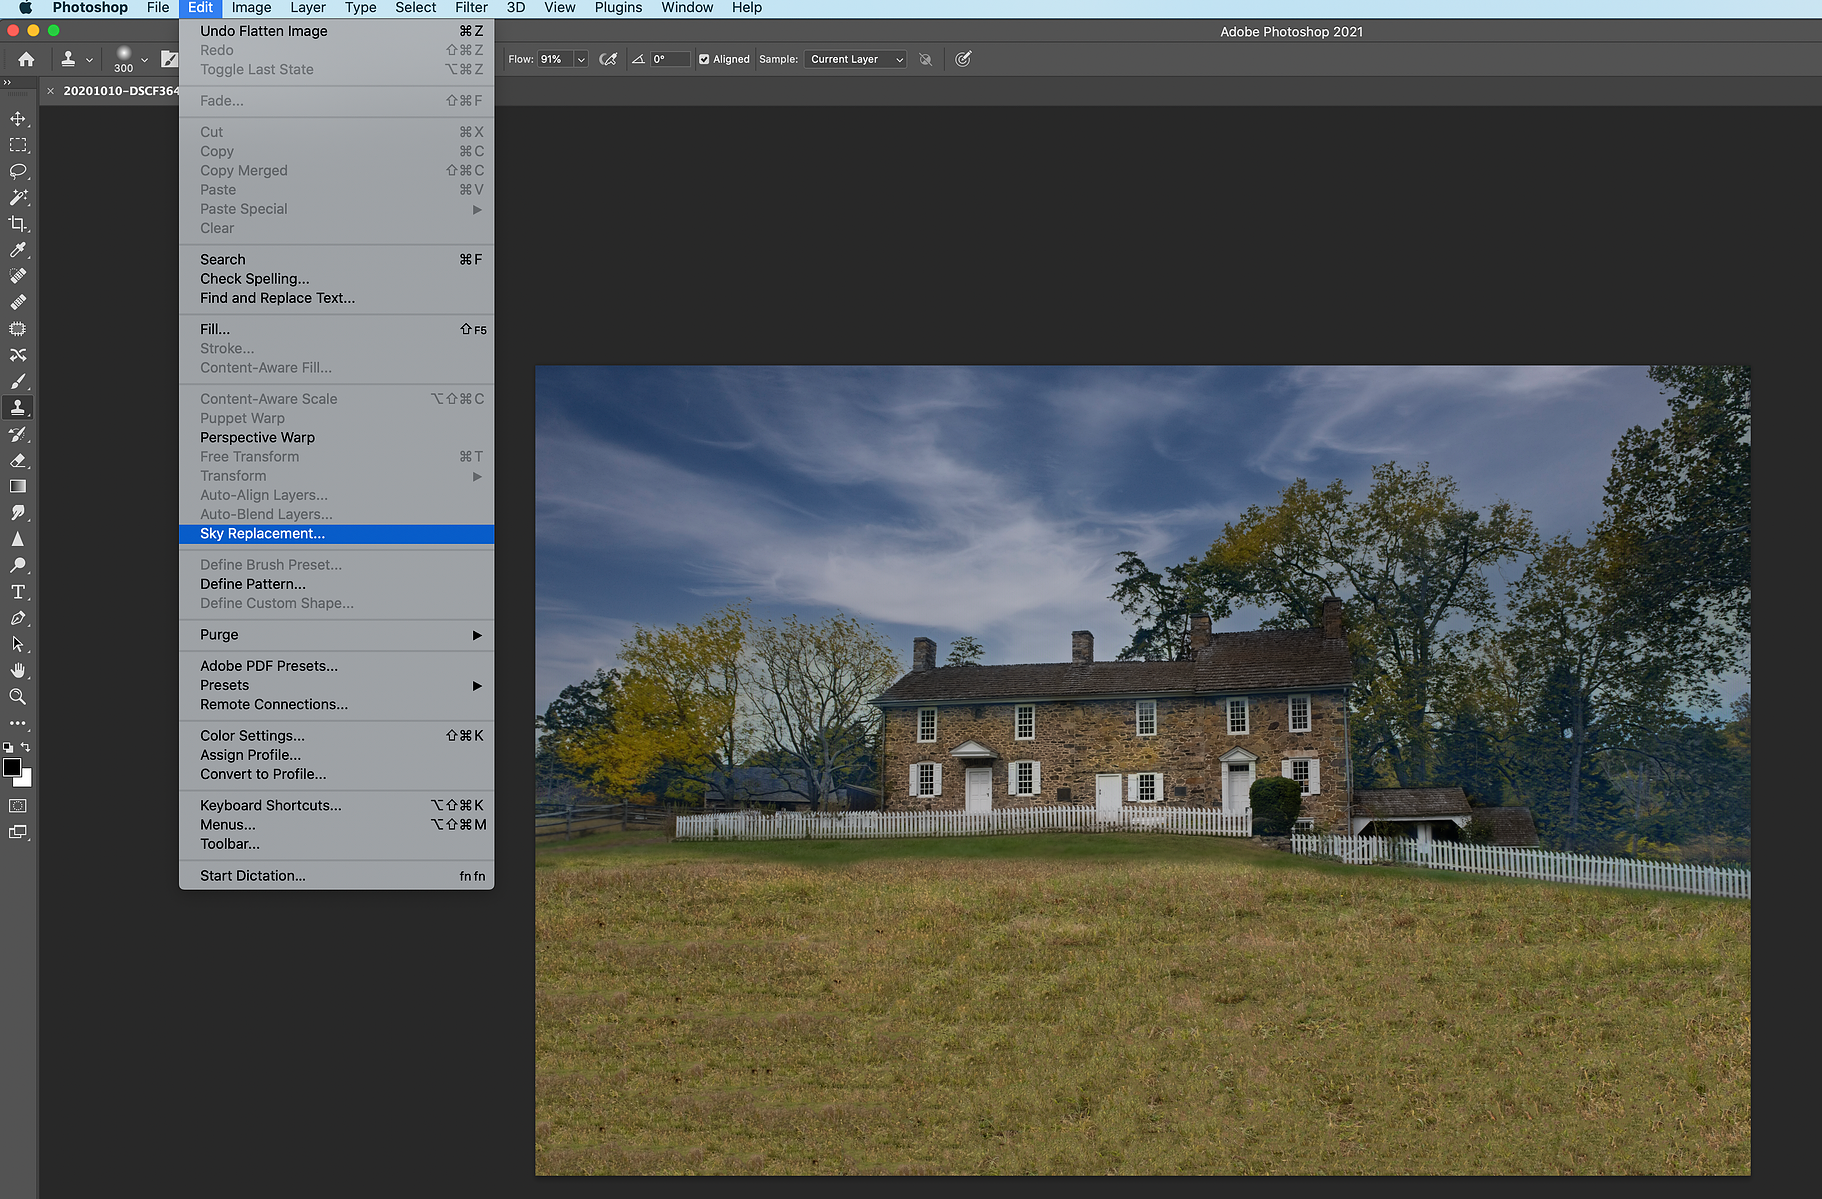This screenshot has height=1199, width=1822.
Task: Select the Eyedropper tool
Action: pyautogui.click(x=18, y=250)
